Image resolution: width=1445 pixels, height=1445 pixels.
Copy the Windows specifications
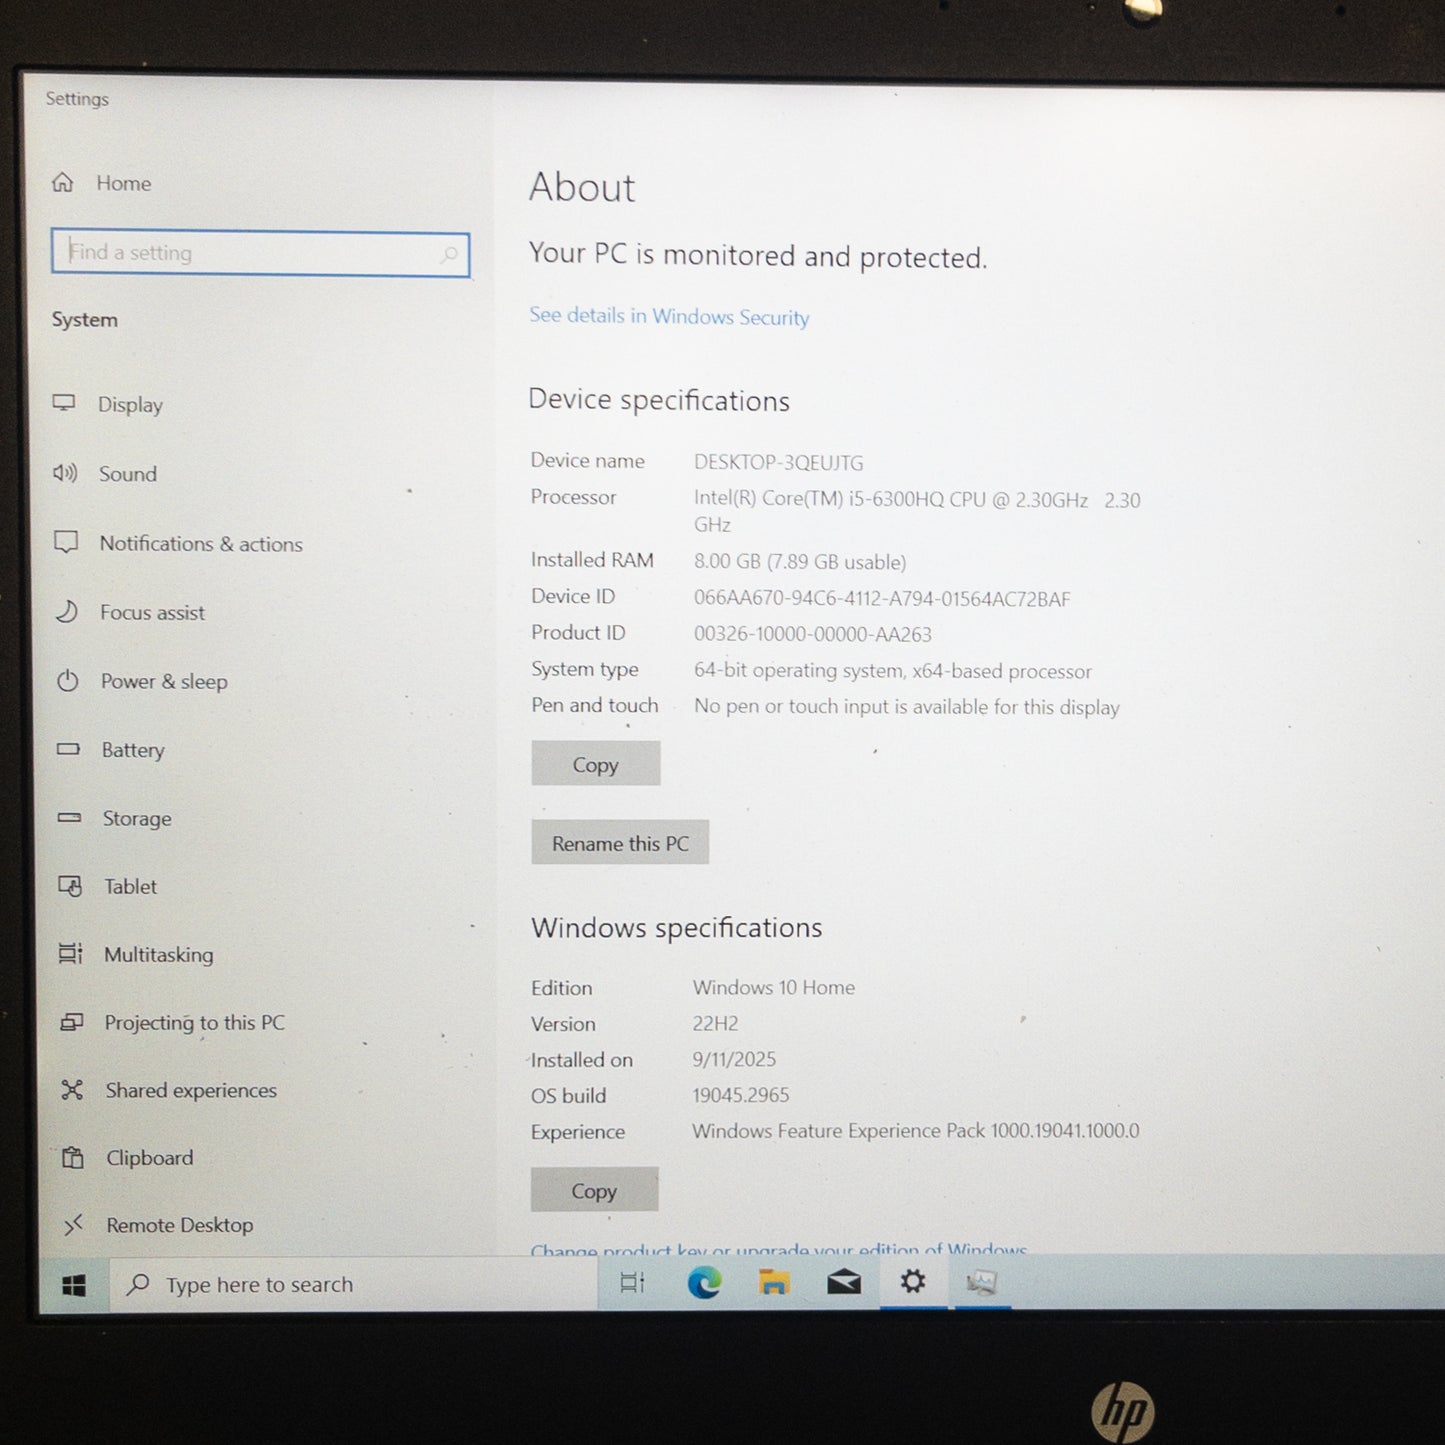pos(594,1190)
